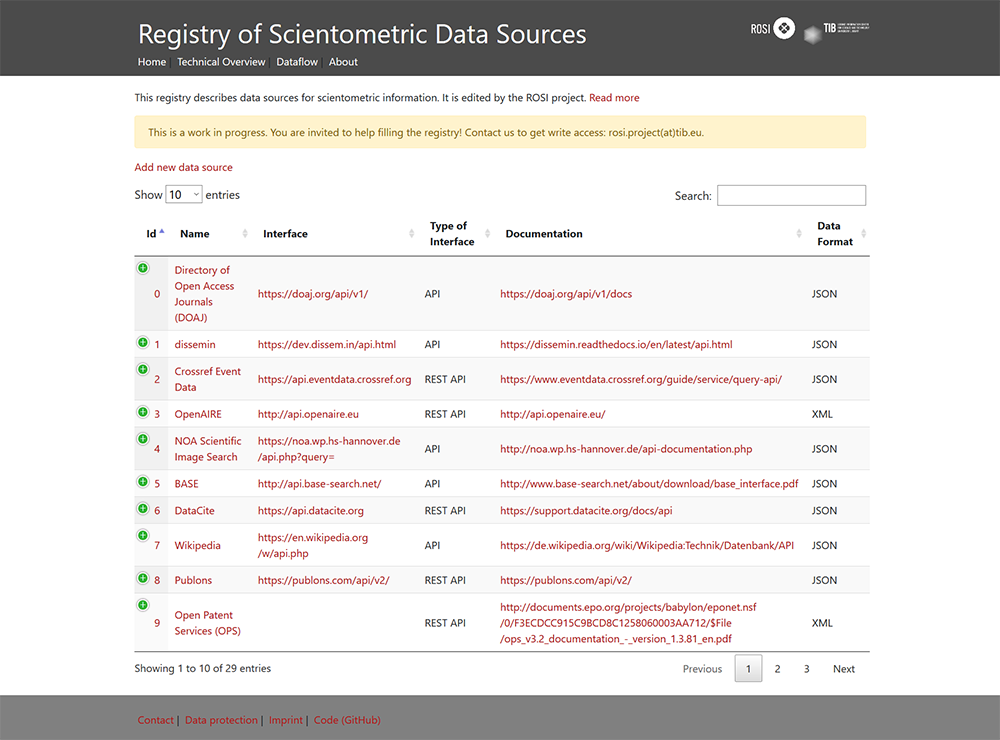Open the About page
This screenshot has height=740, width=1000.
(x=343, y=62)
